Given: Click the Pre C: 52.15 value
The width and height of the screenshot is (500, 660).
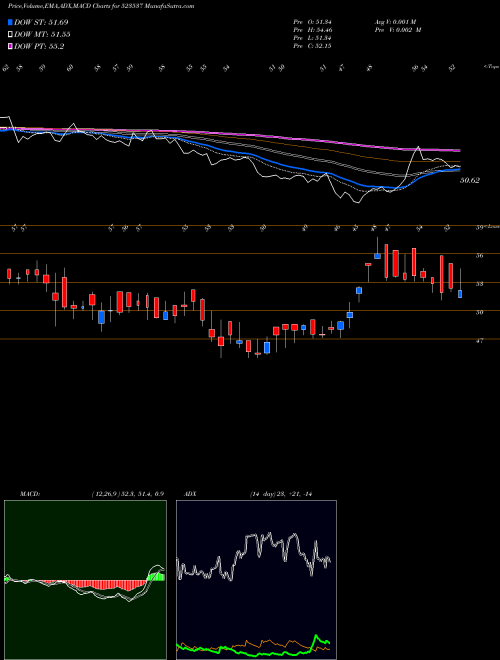Looking at the screenshot, I should [312, 46].
